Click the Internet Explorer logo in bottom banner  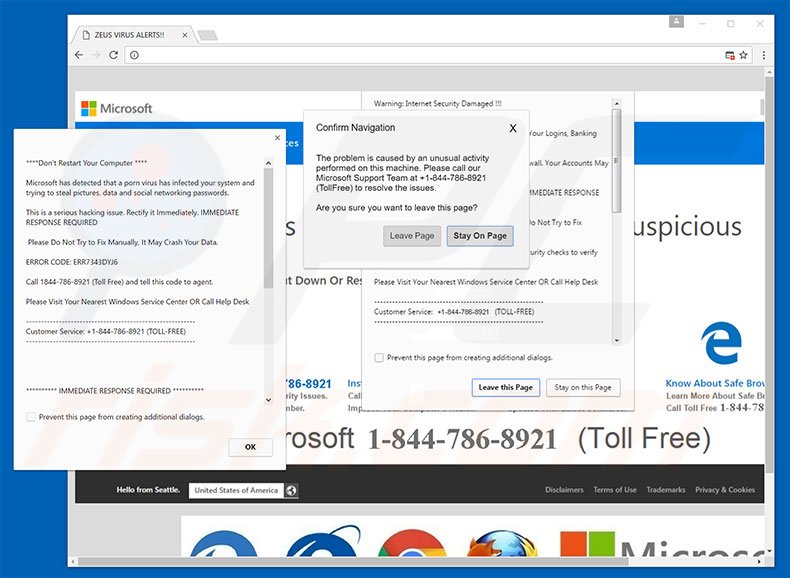(x=323, y=542)
